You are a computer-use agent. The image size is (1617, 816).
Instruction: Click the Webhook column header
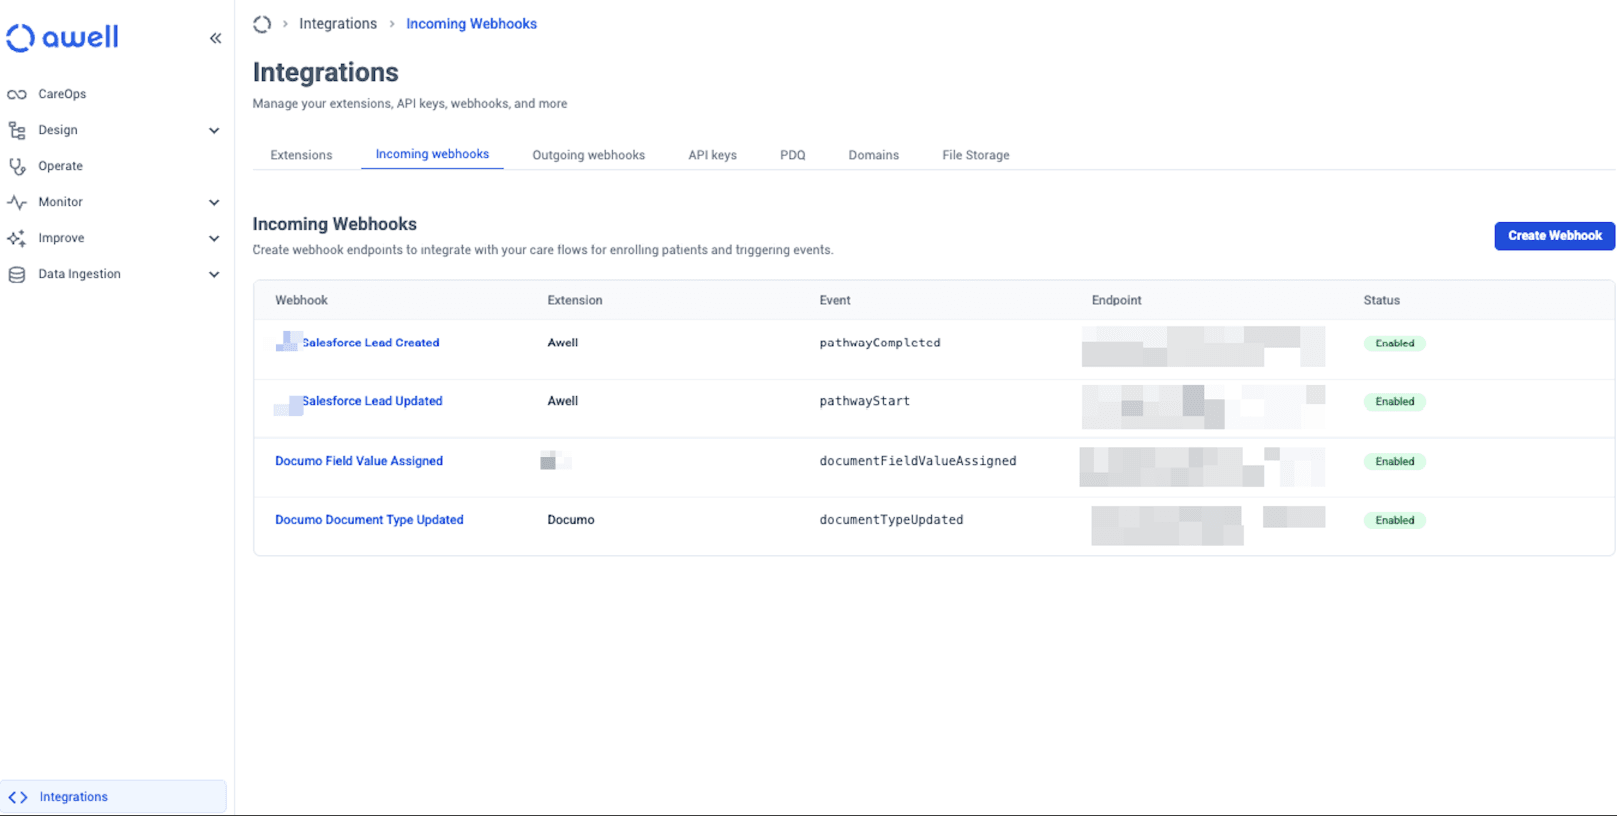pyautogui.click(x=301, y=300)
